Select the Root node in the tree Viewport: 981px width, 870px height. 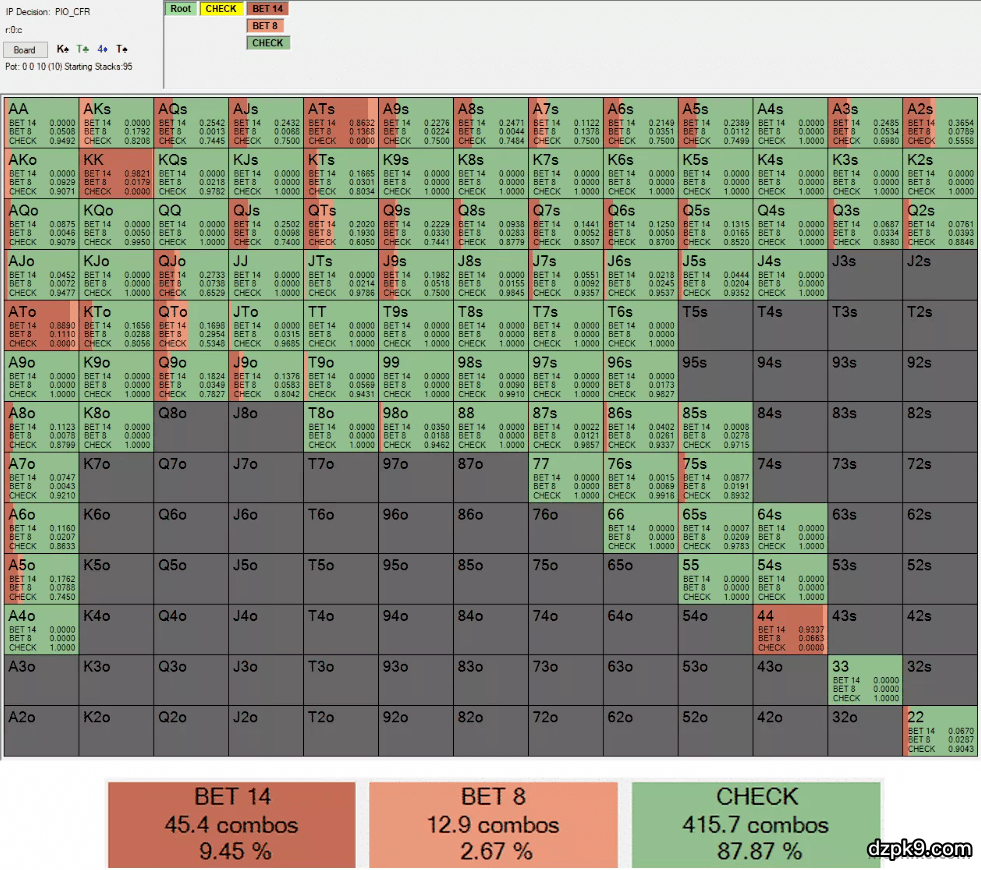181,9
